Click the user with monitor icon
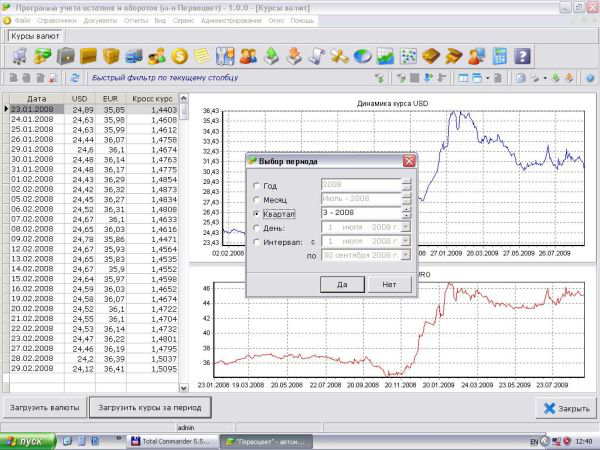Image resolution: width=600 pixels, height=450 pixels. point(477,56)
